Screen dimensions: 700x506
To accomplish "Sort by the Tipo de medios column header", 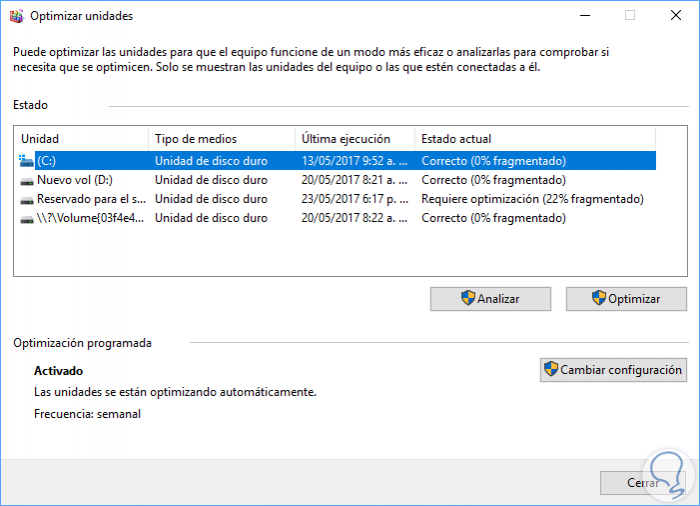I will (221, 139).
